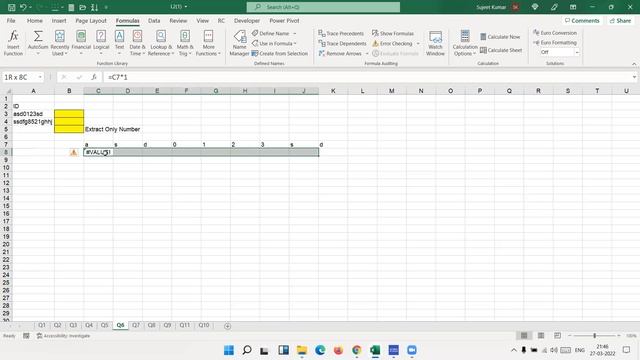Click the Share button
The image size is (640, 360).
click(x=620, y=20)
